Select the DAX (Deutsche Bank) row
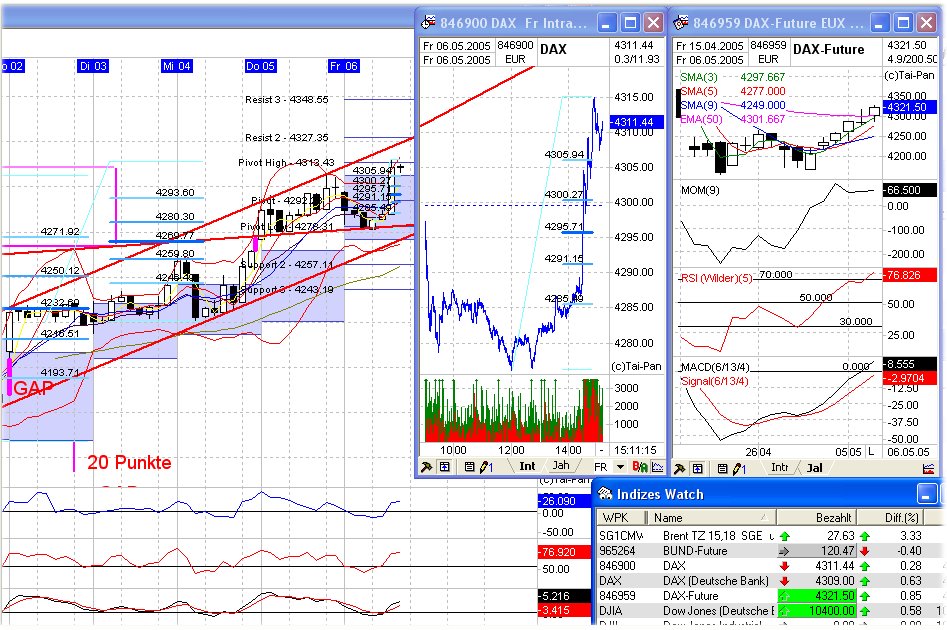 coord(767,581)
